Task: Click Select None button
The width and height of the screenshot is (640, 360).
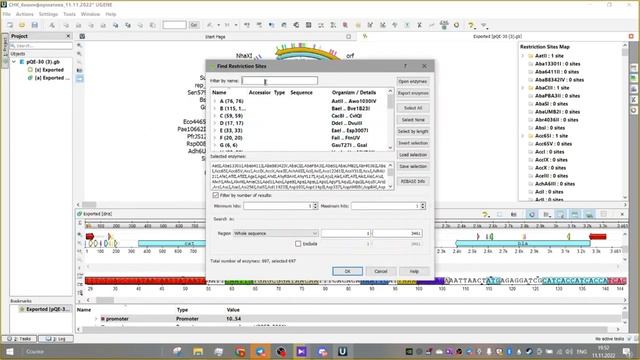Action: click(413, 120)
